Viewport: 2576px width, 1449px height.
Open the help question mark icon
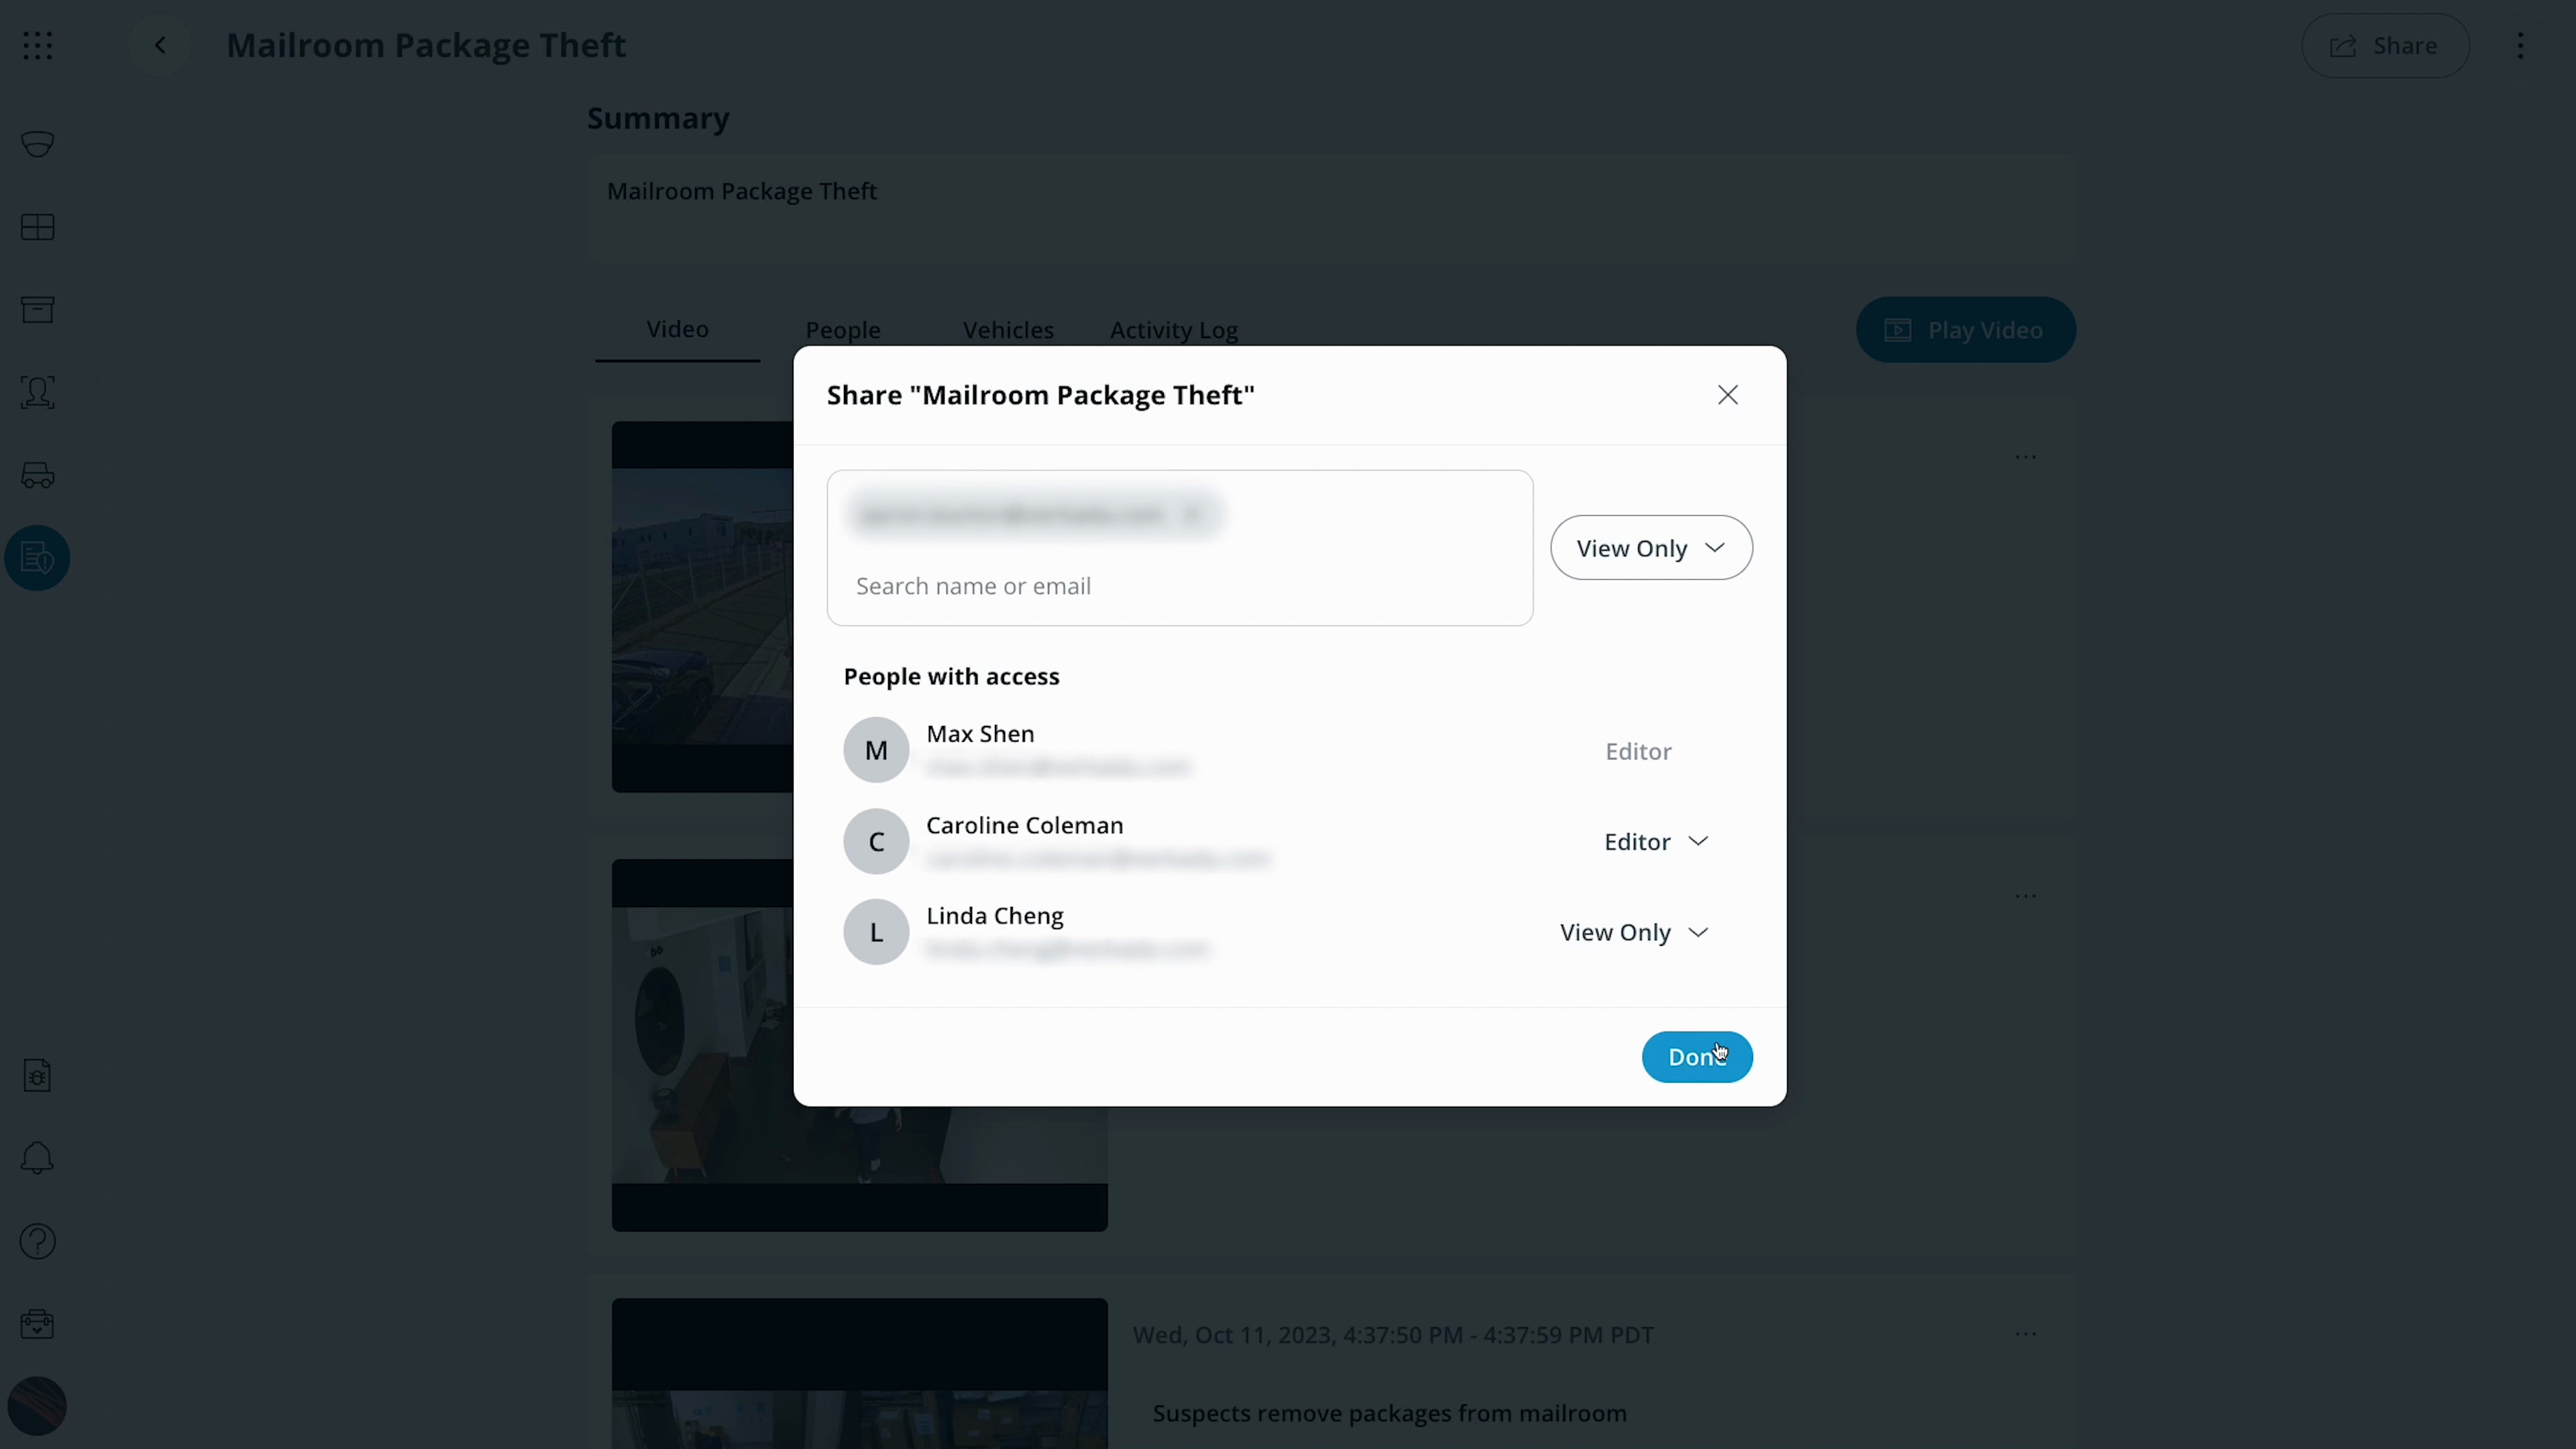coord(37,1241)
